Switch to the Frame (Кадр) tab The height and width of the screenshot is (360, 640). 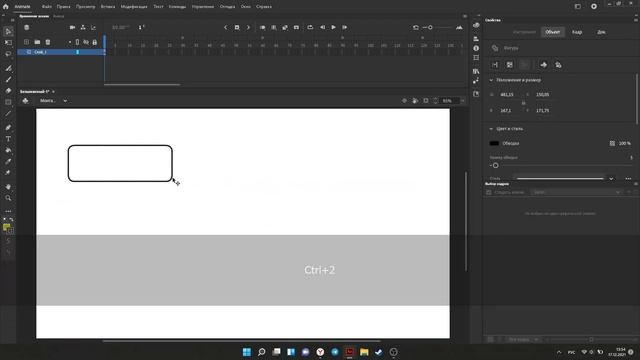577,32
